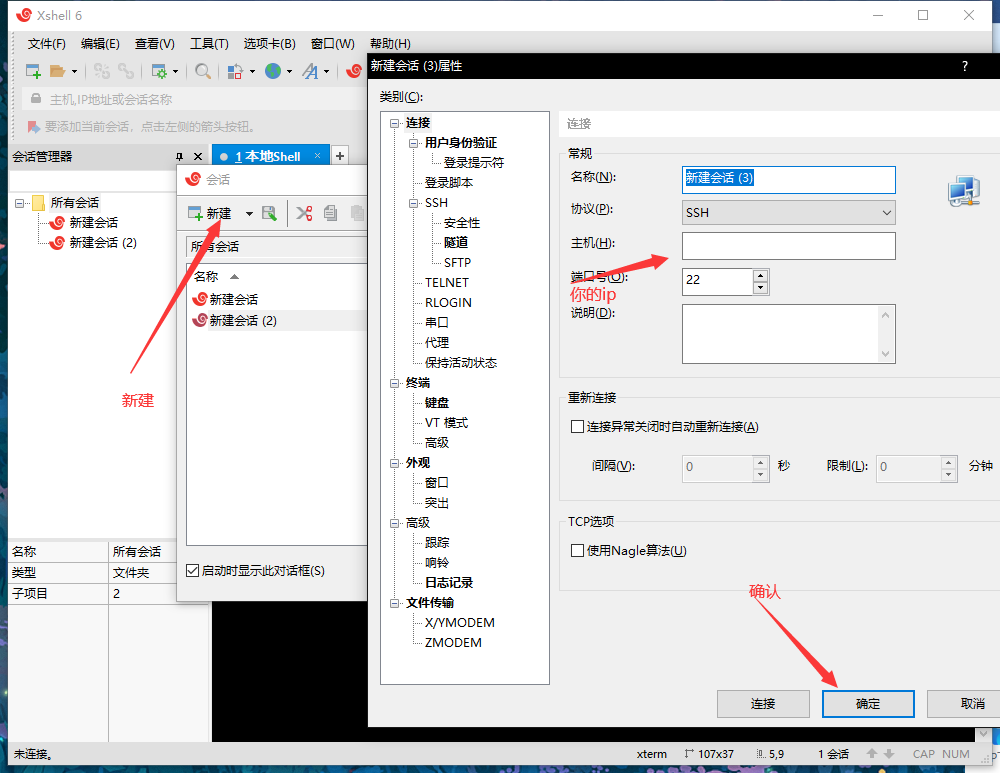Open the 工具(T) menu
The image size is (1000, 773).
209,43
